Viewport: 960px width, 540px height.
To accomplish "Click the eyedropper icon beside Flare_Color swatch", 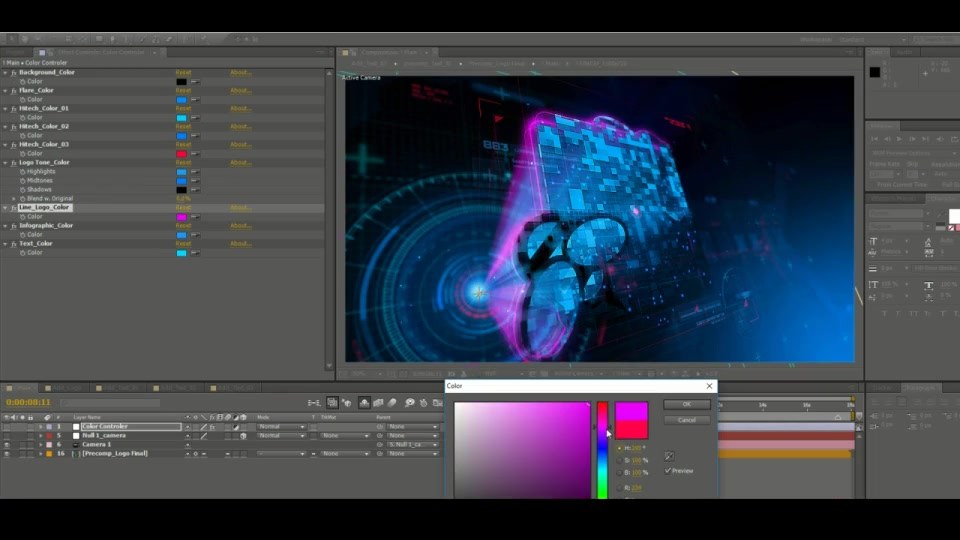I will click(x=195, y=99).
